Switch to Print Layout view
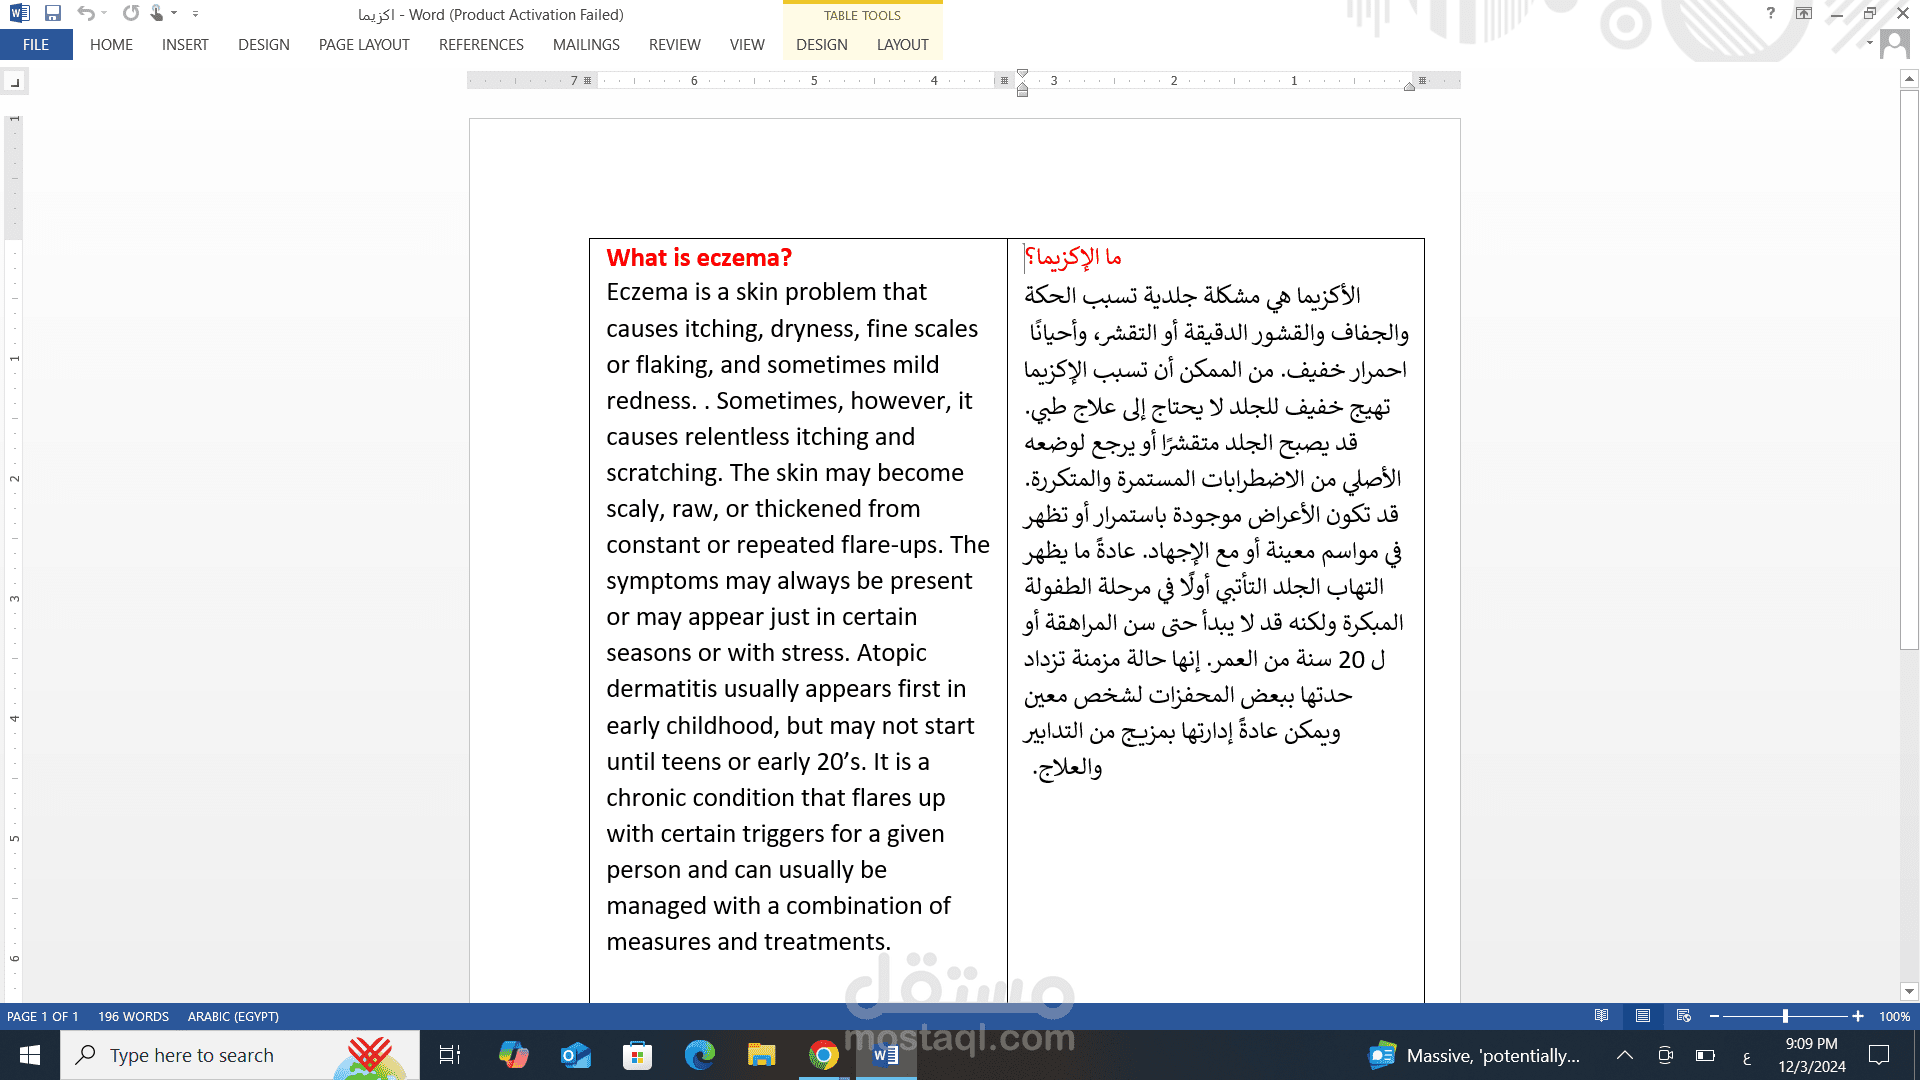Viewport: 1920px width, 1080px height. click(1642, 1016)
